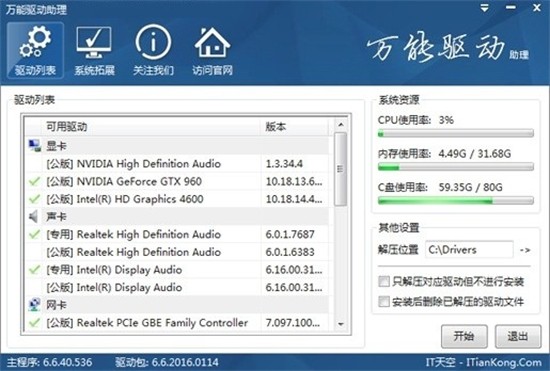Screen dimensions: 550x371
Task: Click version cell 1.3.34.4
Action: [x=284, y=164]
